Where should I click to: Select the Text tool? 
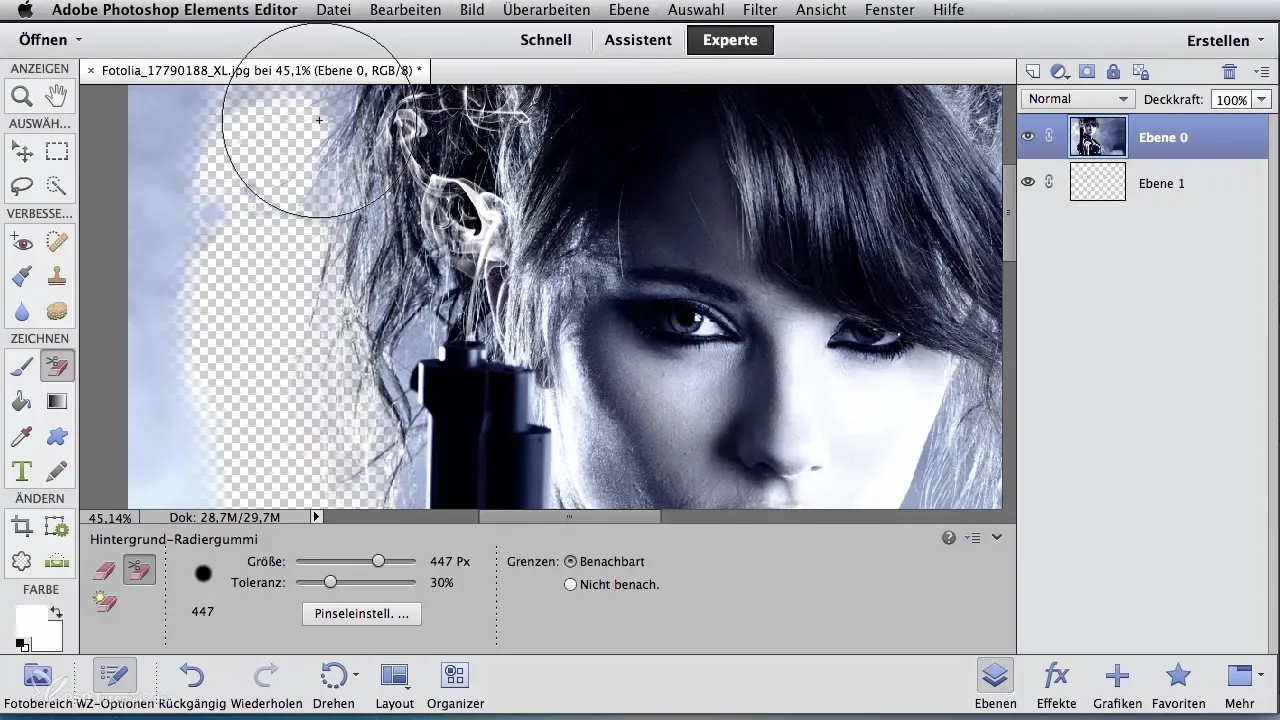coord(21,470)
